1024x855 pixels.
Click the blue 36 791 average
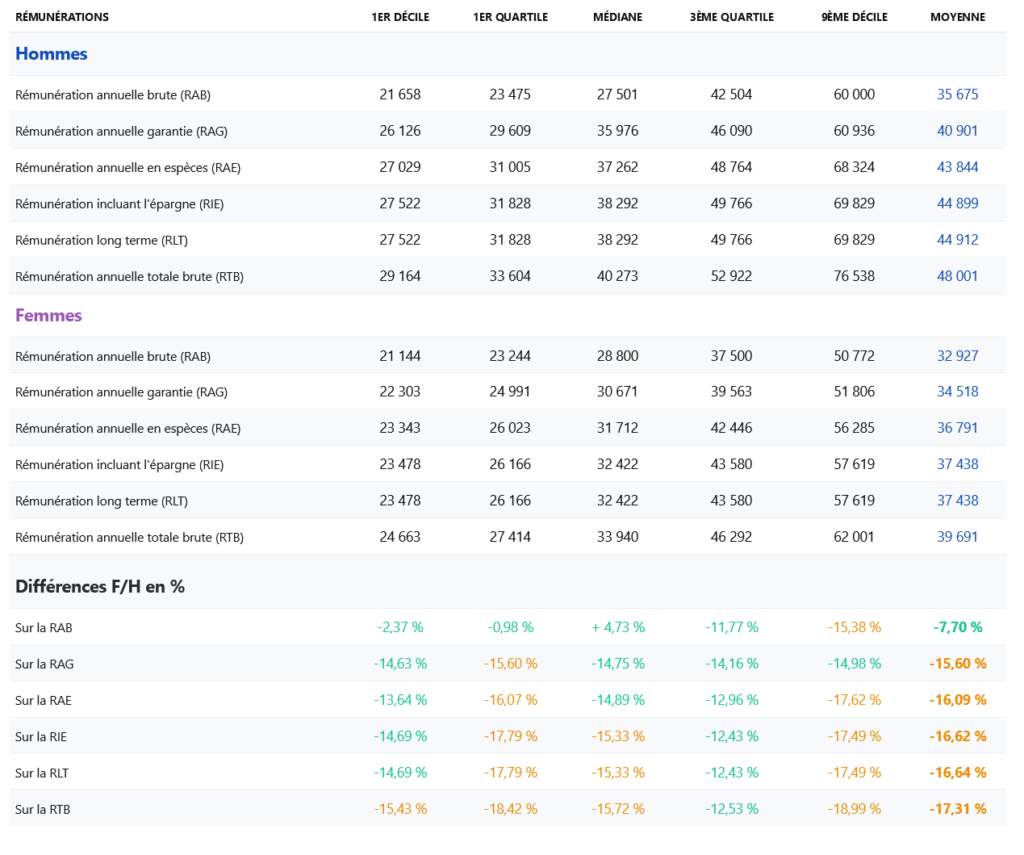click(x=957, y=428)
